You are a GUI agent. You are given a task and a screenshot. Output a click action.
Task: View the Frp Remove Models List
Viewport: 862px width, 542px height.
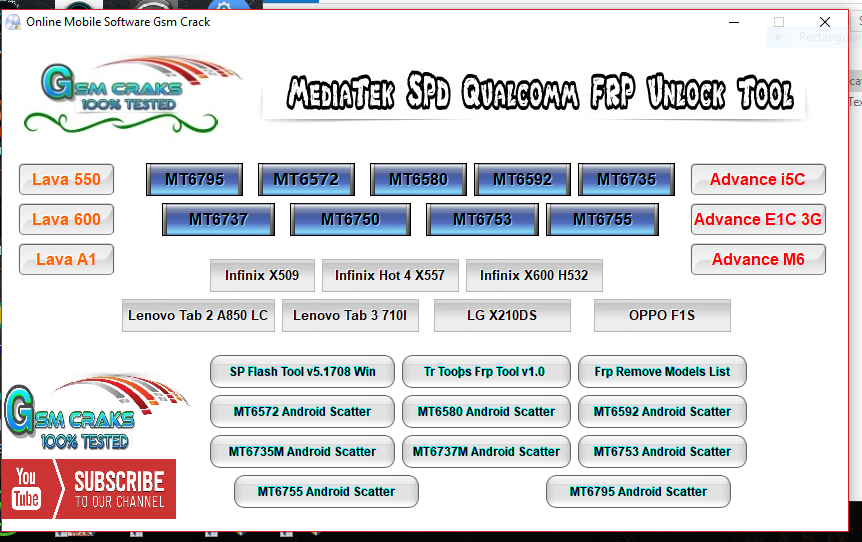click(662, 372)
